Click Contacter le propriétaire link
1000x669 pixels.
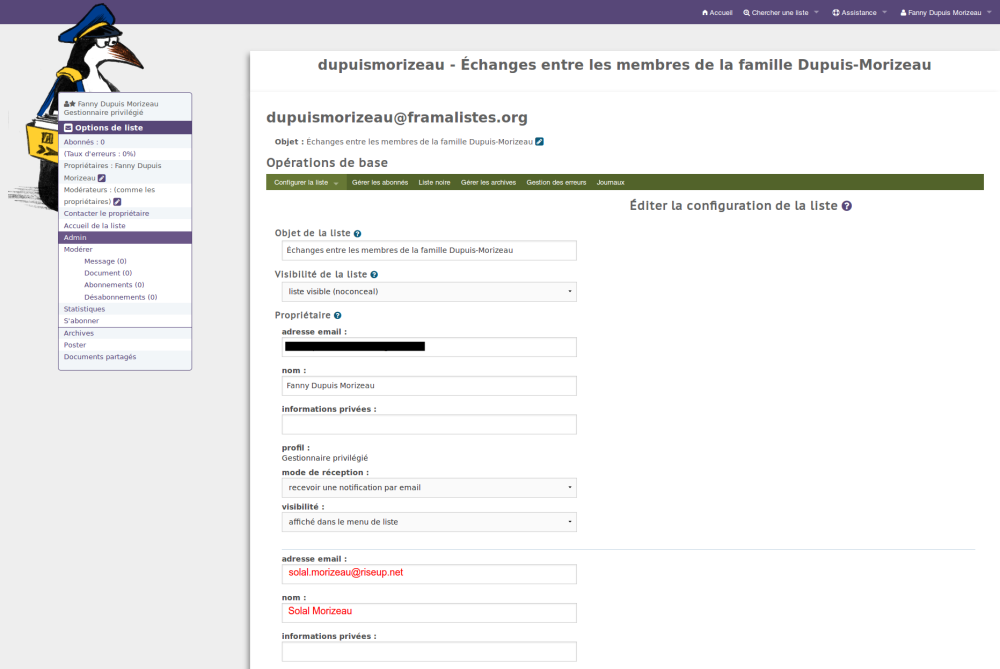107,214
